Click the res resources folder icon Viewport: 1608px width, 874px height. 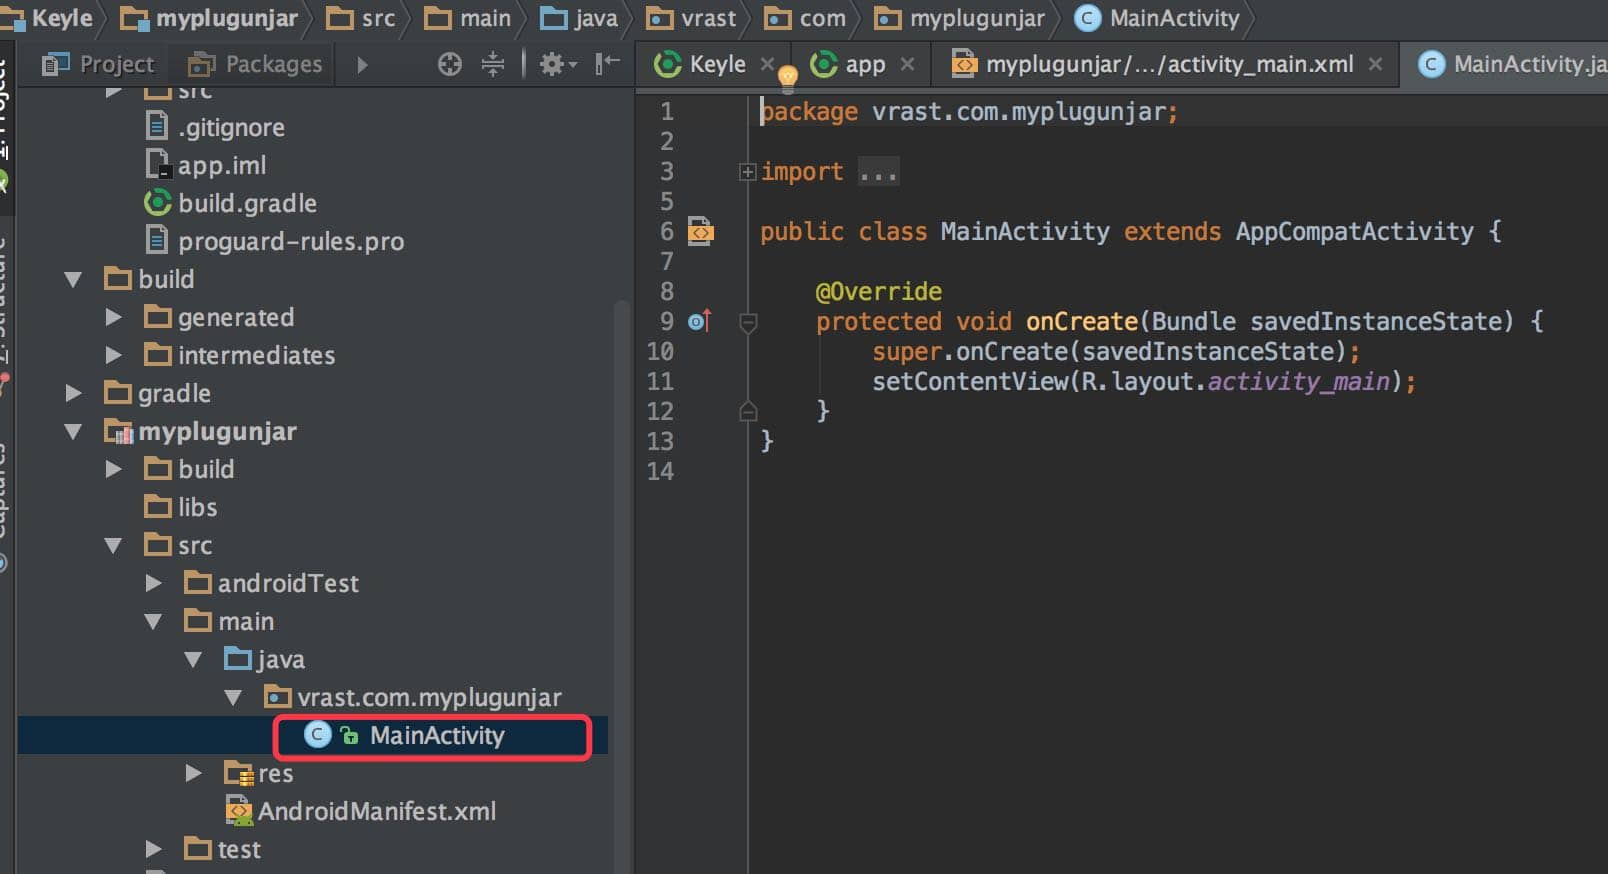(x=238, y=773)
